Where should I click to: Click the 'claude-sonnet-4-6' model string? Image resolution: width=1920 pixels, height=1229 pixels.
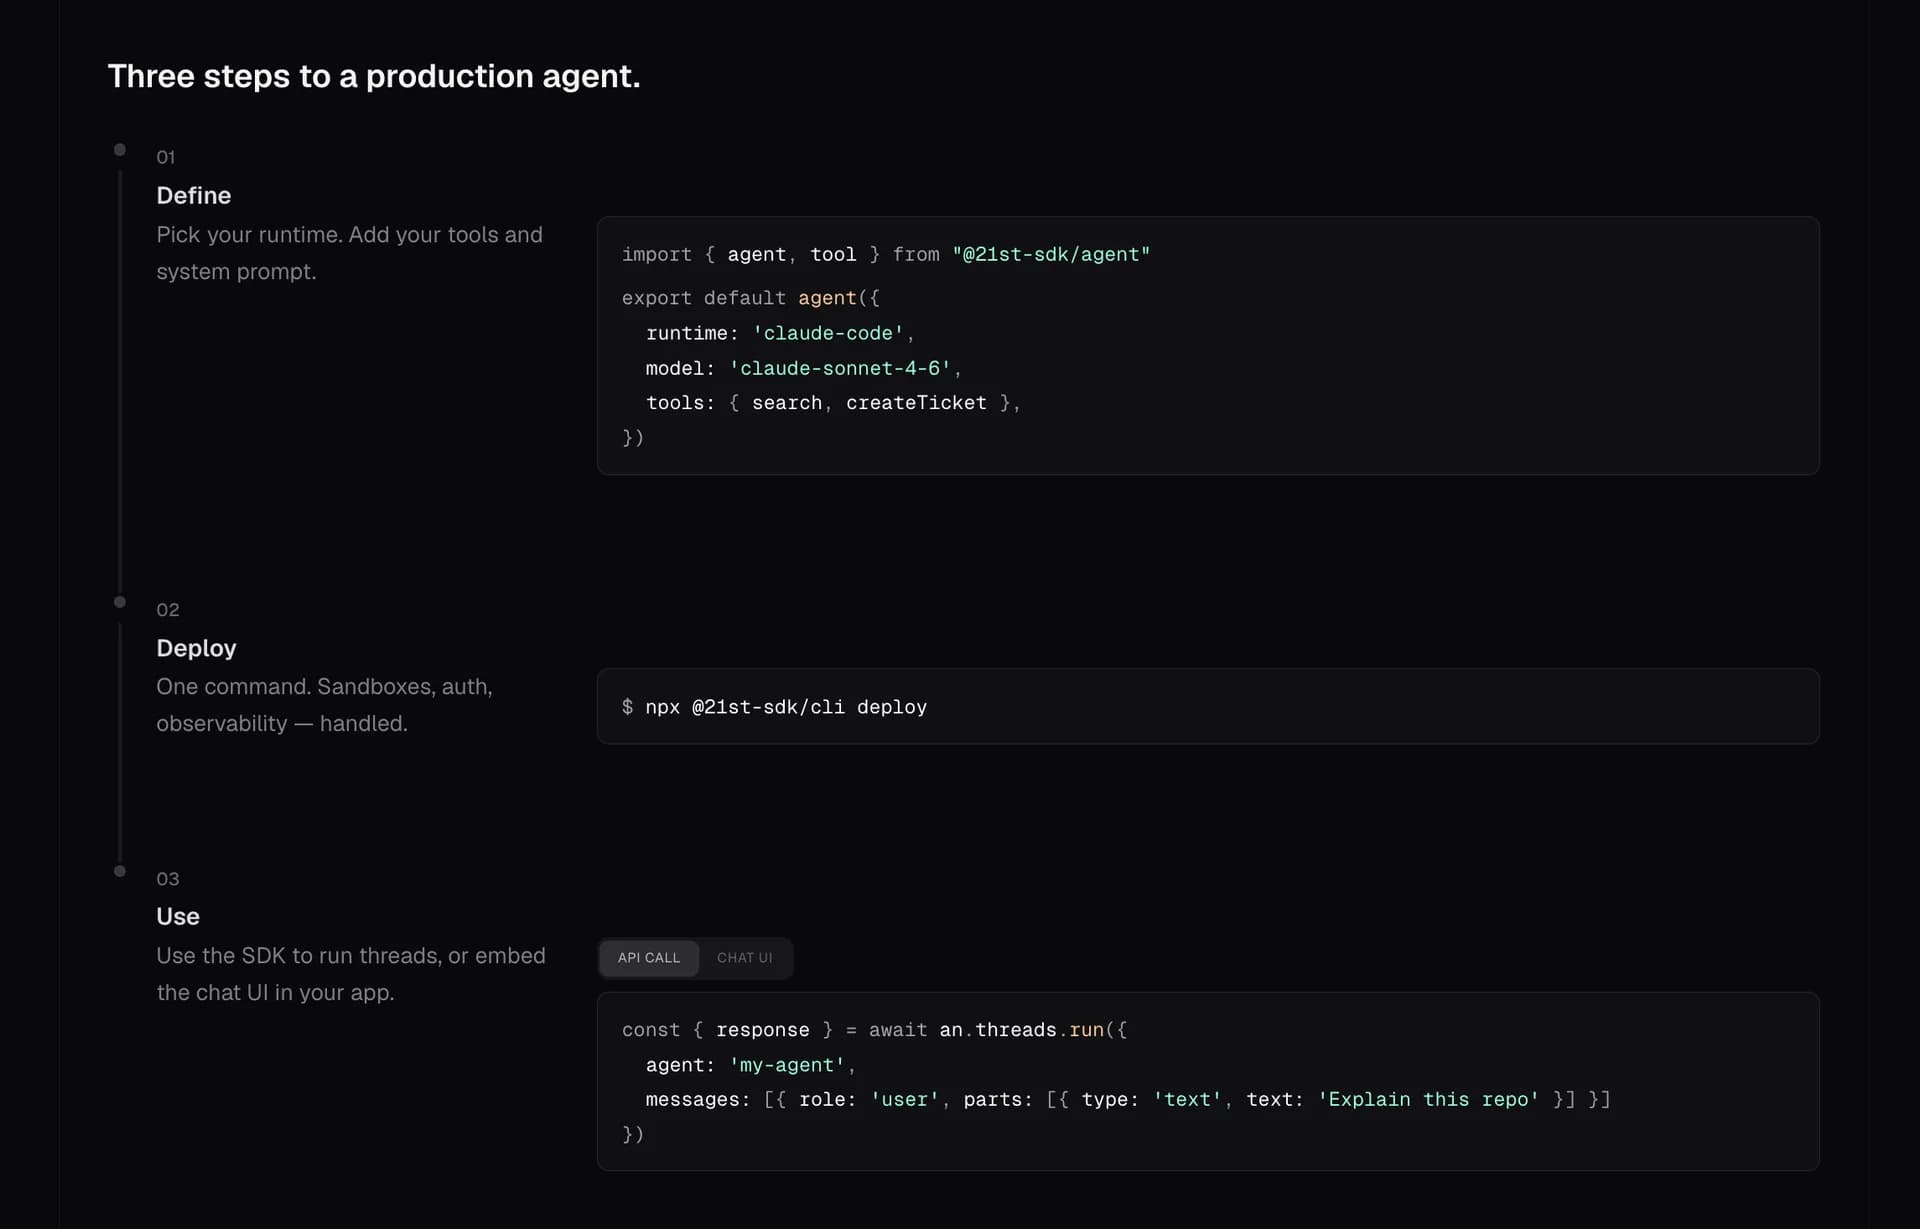pyautogui.click(x=841, y=368)
